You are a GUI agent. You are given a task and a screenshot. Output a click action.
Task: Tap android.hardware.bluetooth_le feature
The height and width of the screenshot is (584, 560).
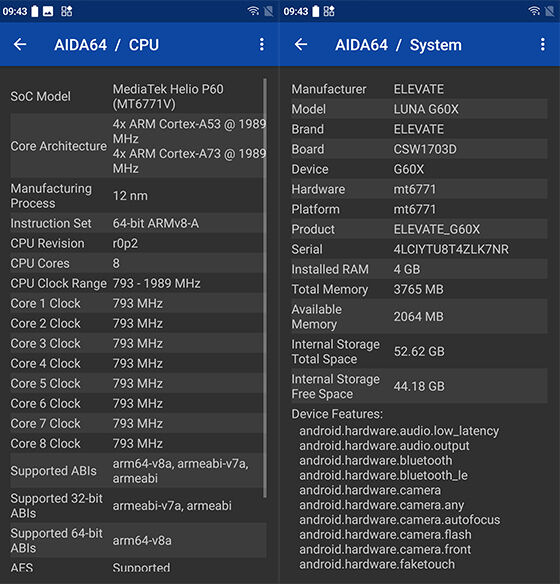pyautogui.click(x=383, y=476)
